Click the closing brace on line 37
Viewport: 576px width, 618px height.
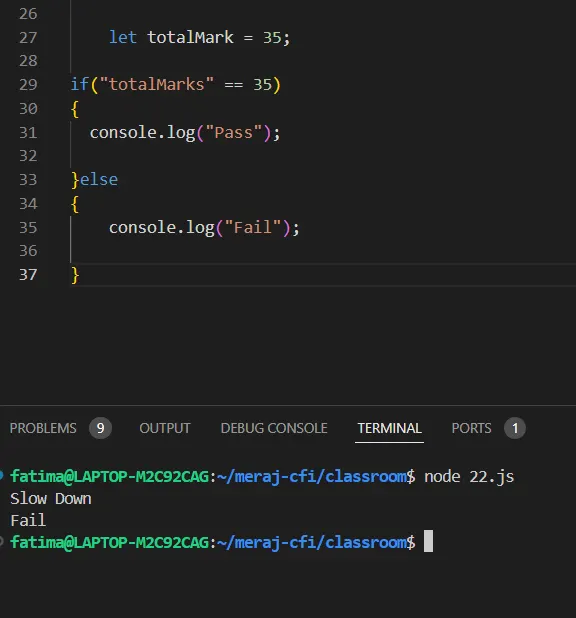(75, 275)
